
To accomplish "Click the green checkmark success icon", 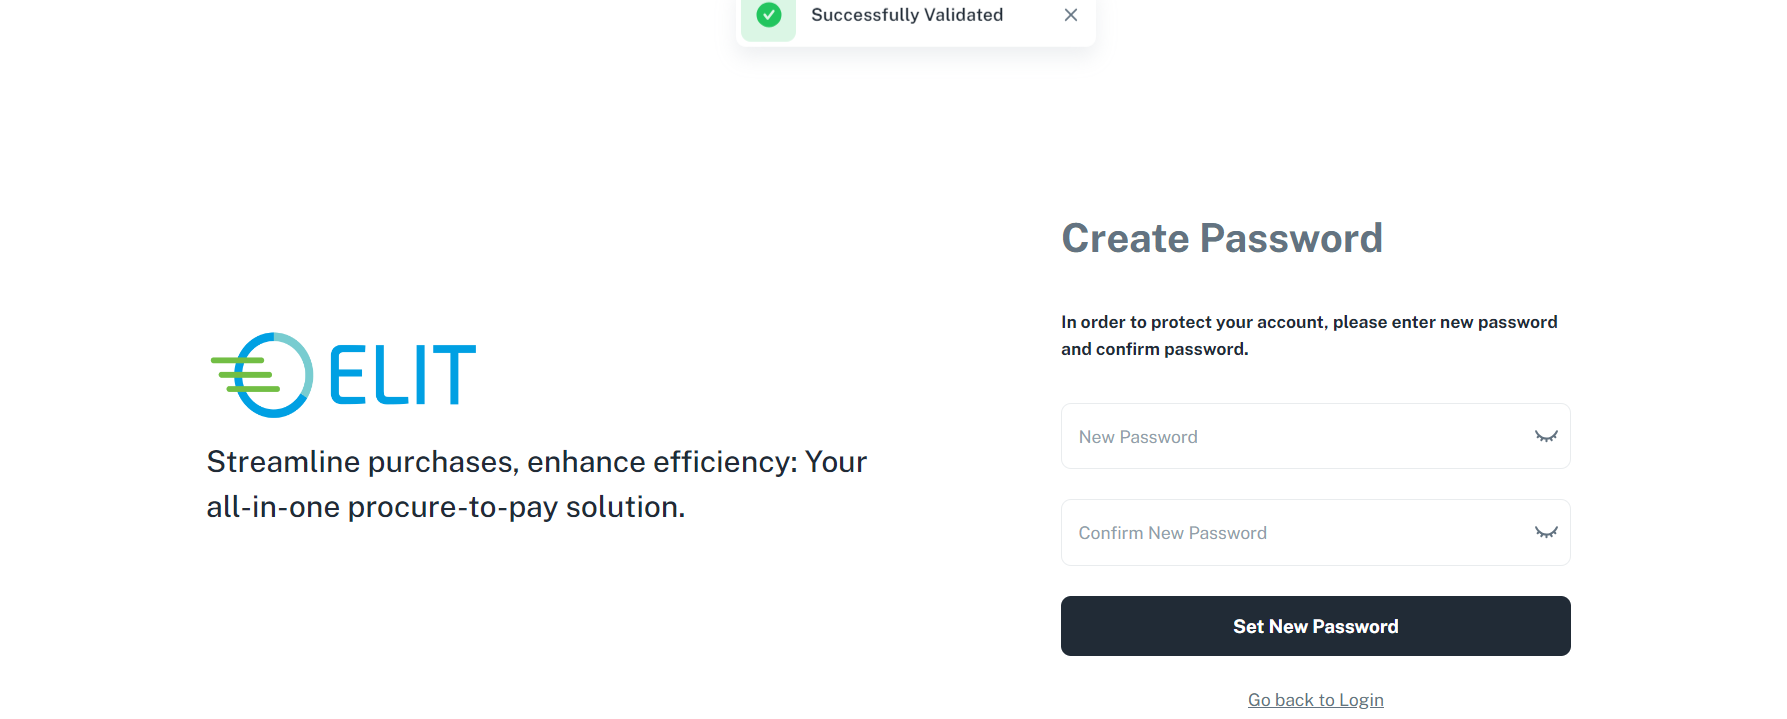I will tap(768, 15).
